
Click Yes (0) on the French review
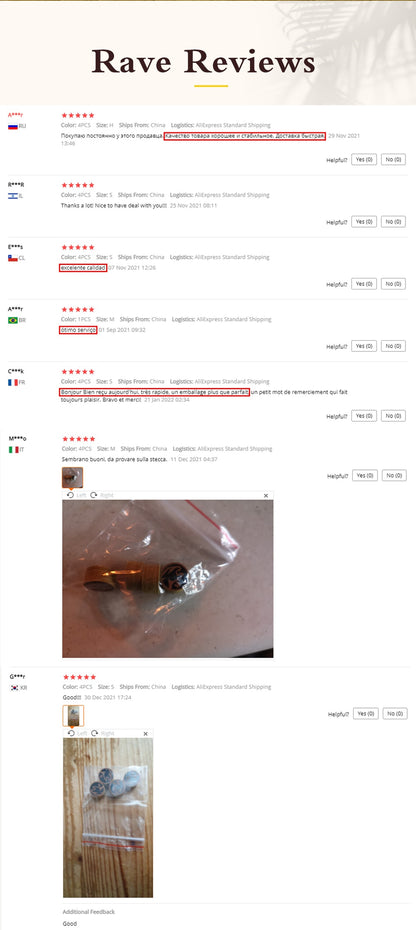pos(364,416)
